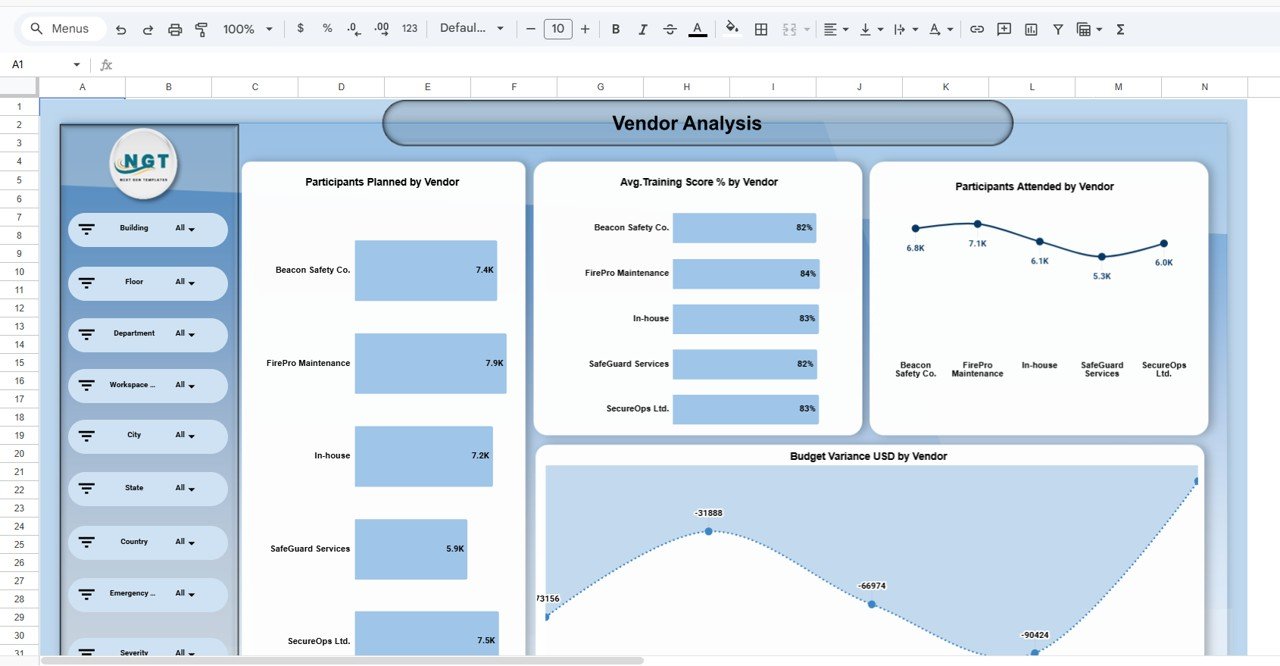Viewport: 1280px width, 666px height.
Task: Activate the Paint format tool
Action: tap(201, 30)
